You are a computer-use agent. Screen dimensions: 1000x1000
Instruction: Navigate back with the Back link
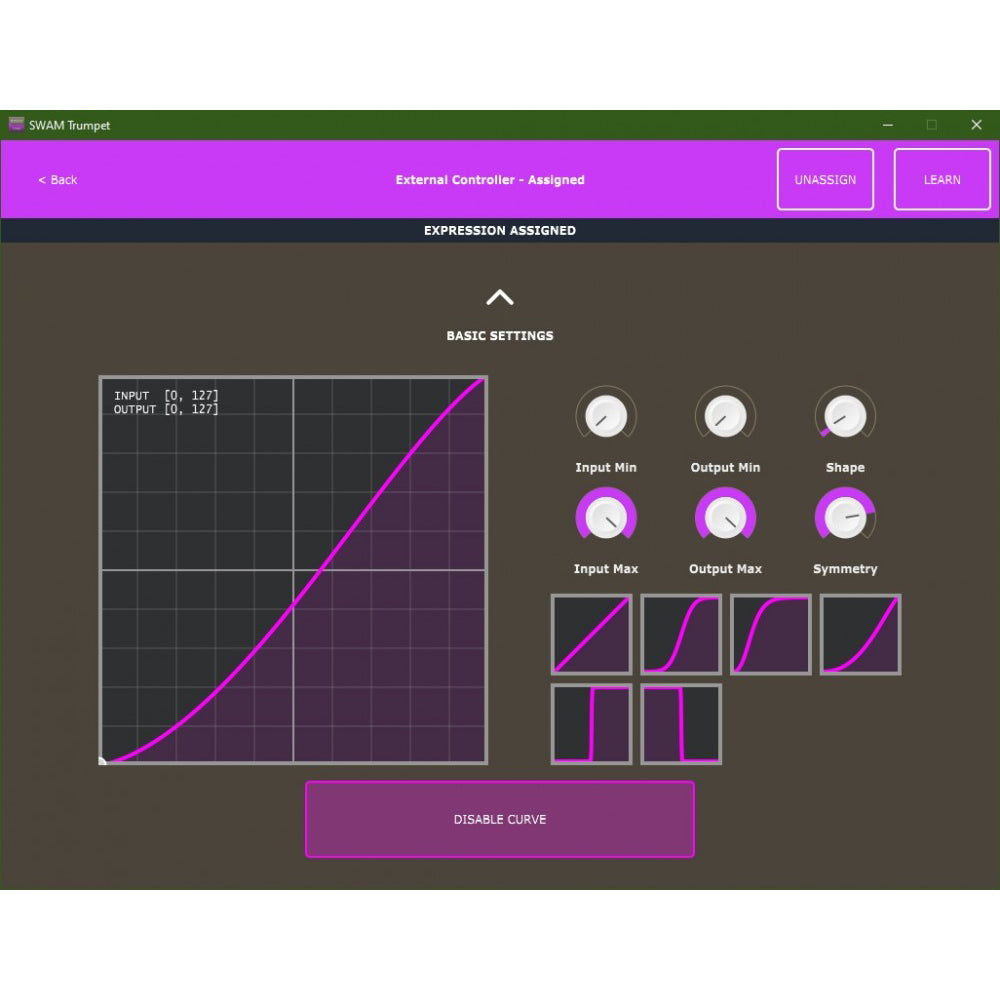coord(57,180)
